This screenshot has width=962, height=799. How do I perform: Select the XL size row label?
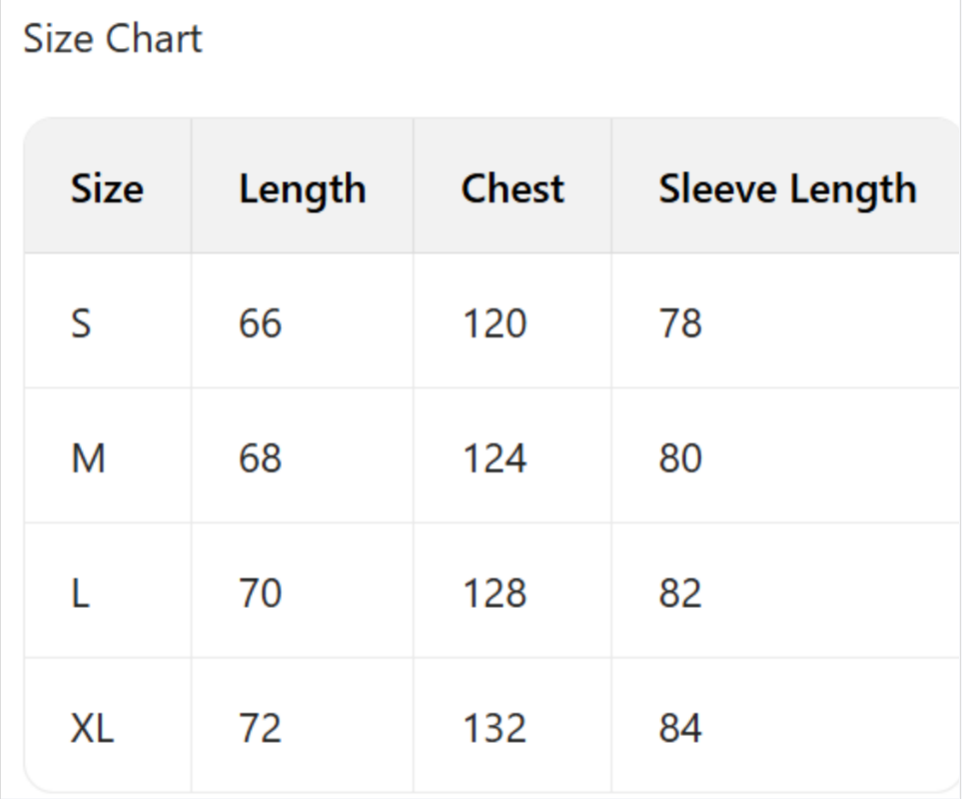coord(92,728)
